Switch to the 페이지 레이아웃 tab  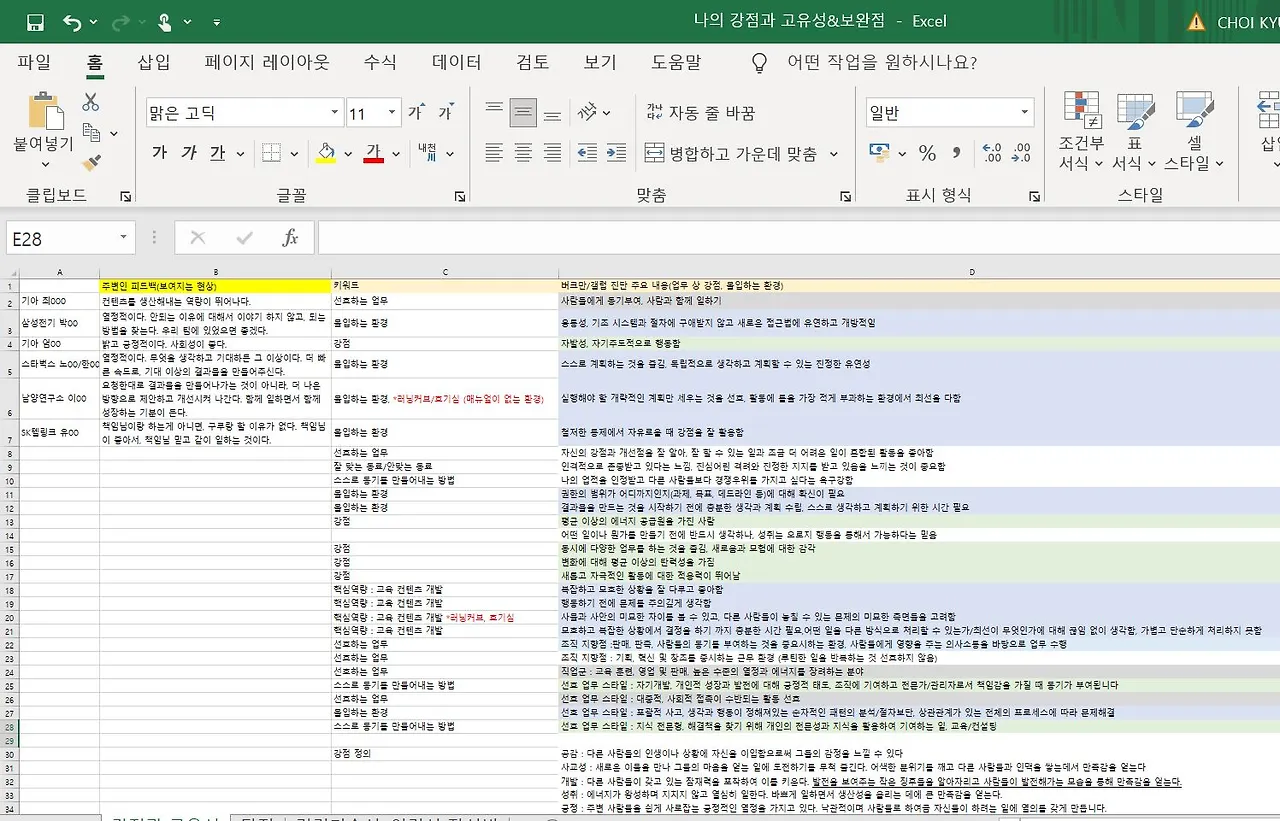267,62
